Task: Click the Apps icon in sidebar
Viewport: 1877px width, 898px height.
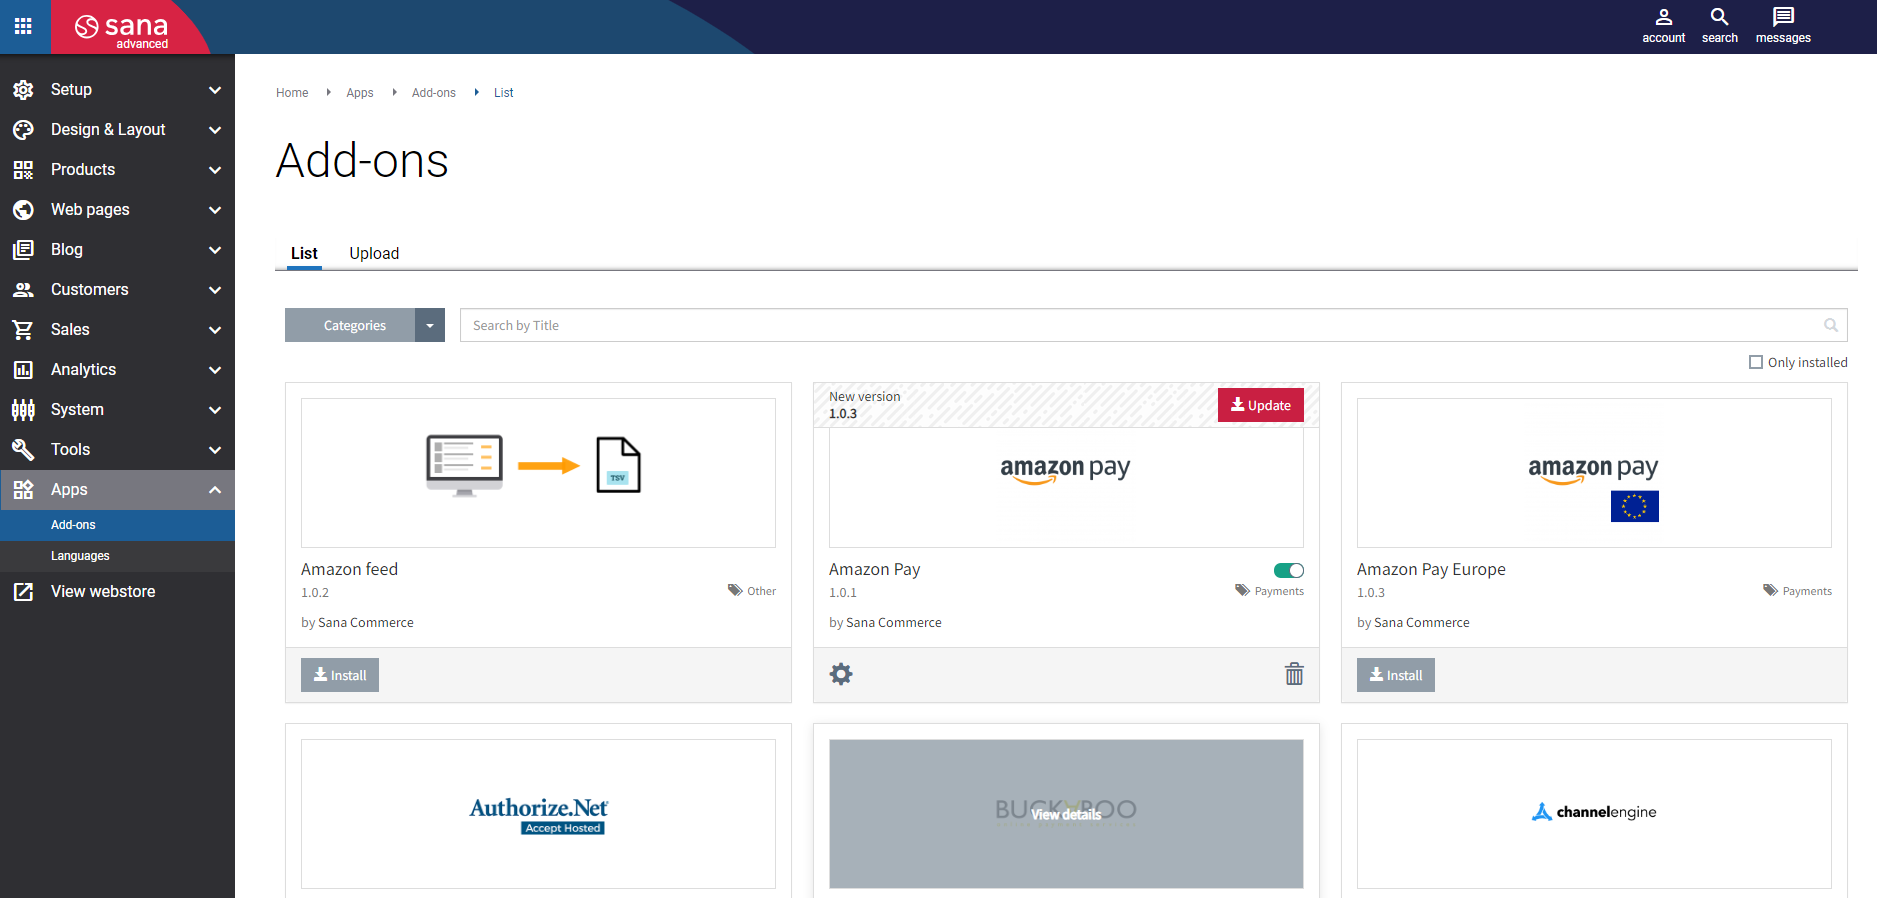Action: [x=23, y=490]
